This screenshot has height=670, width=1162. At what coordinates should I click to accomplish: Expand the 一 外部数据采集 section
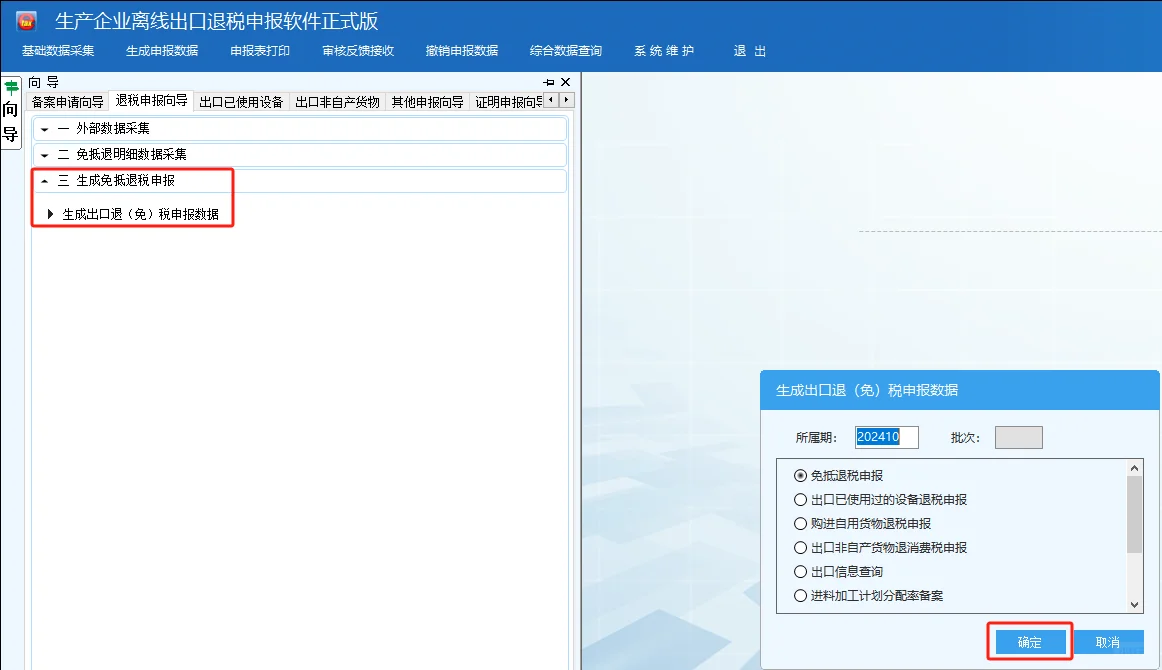(44, 128)
